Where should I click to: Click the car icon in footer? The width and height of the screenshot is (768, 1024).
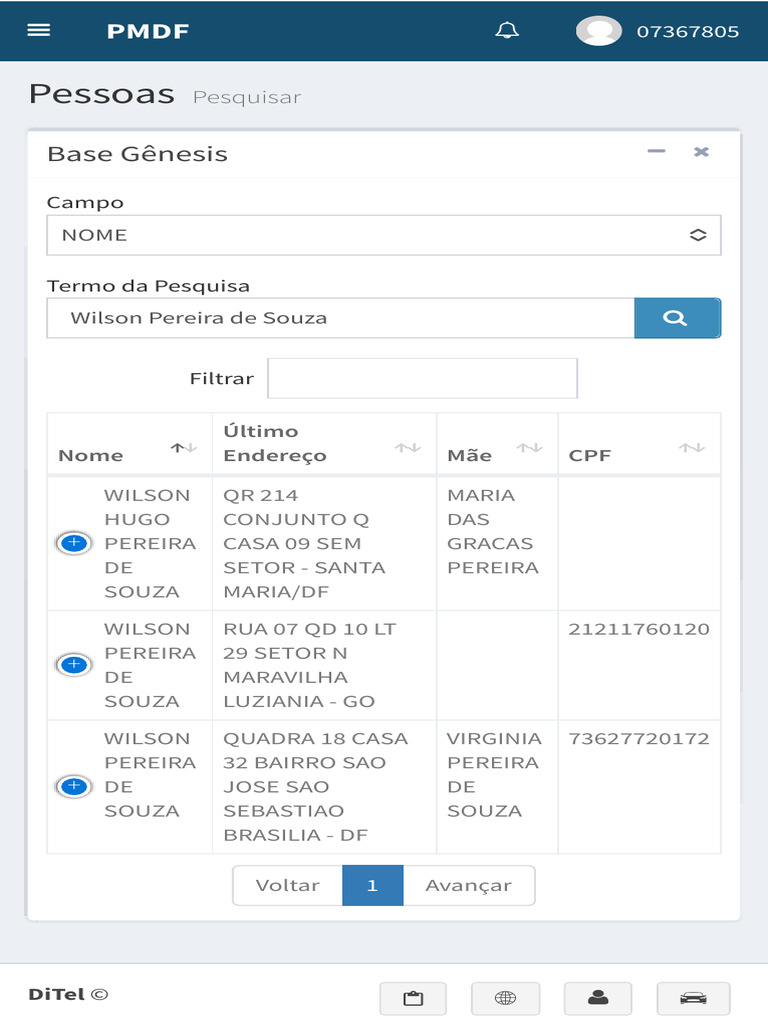pyautogui.click(x=692, y=998)
